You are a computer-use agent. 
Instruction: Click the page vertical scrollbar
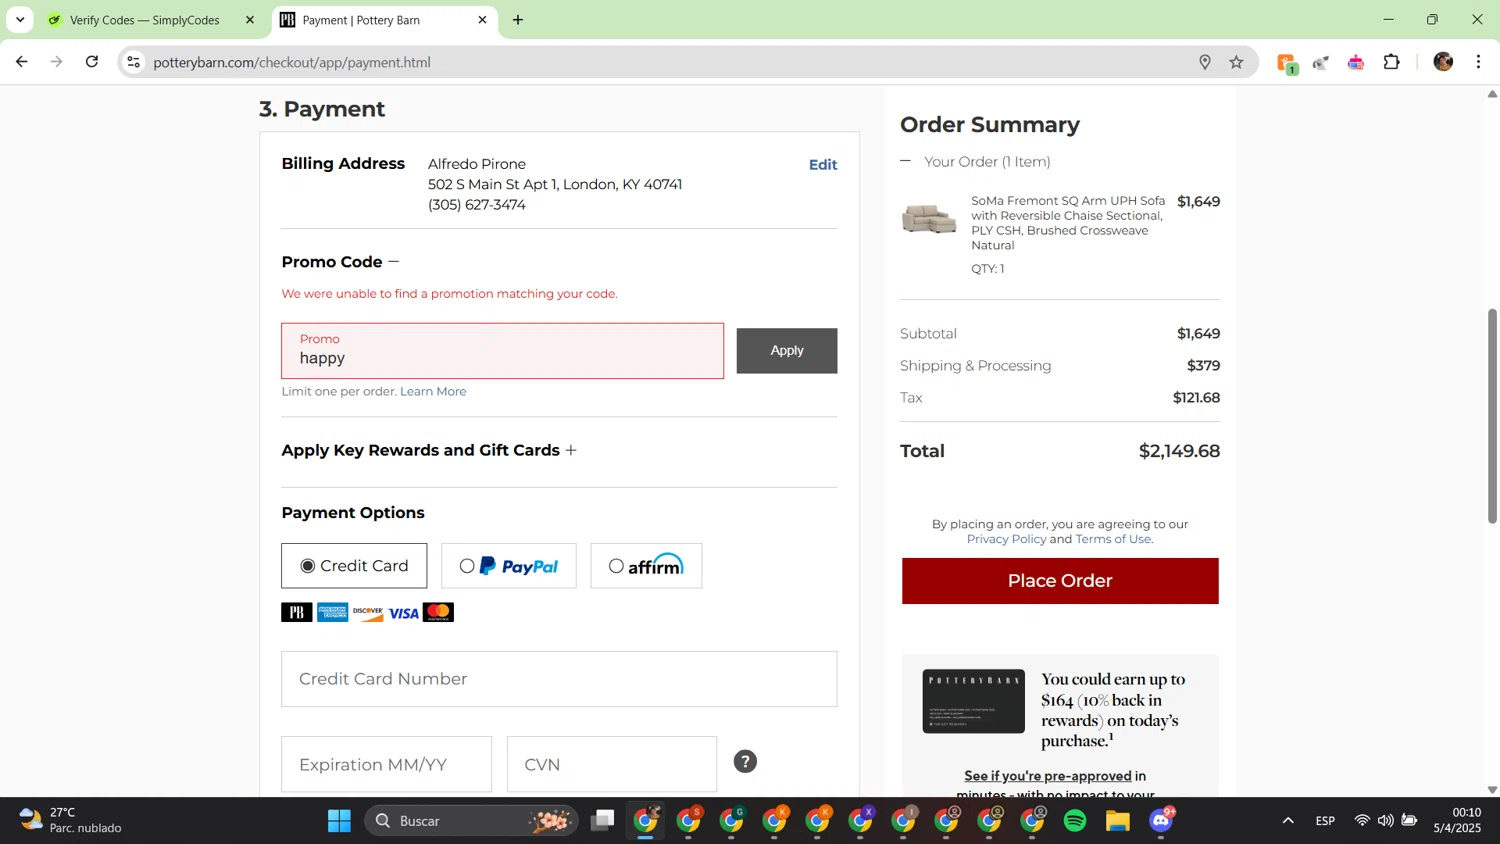click(1492, 415)
